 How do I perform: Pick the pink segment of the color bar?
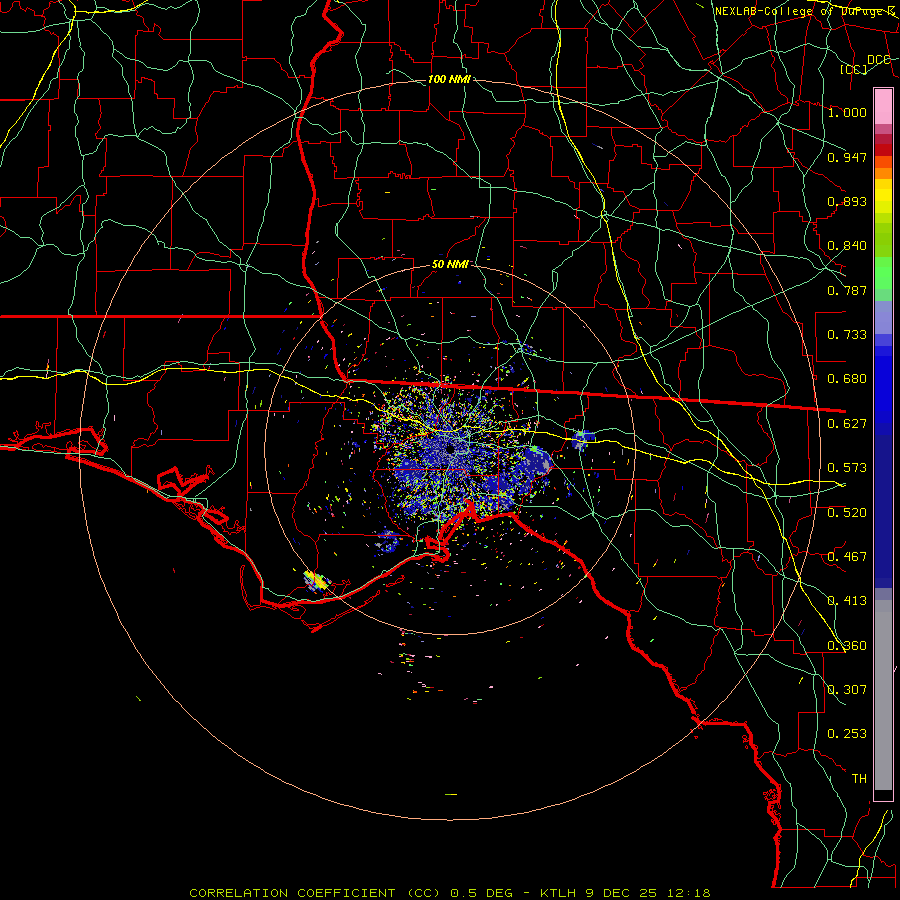pos(883,106)
